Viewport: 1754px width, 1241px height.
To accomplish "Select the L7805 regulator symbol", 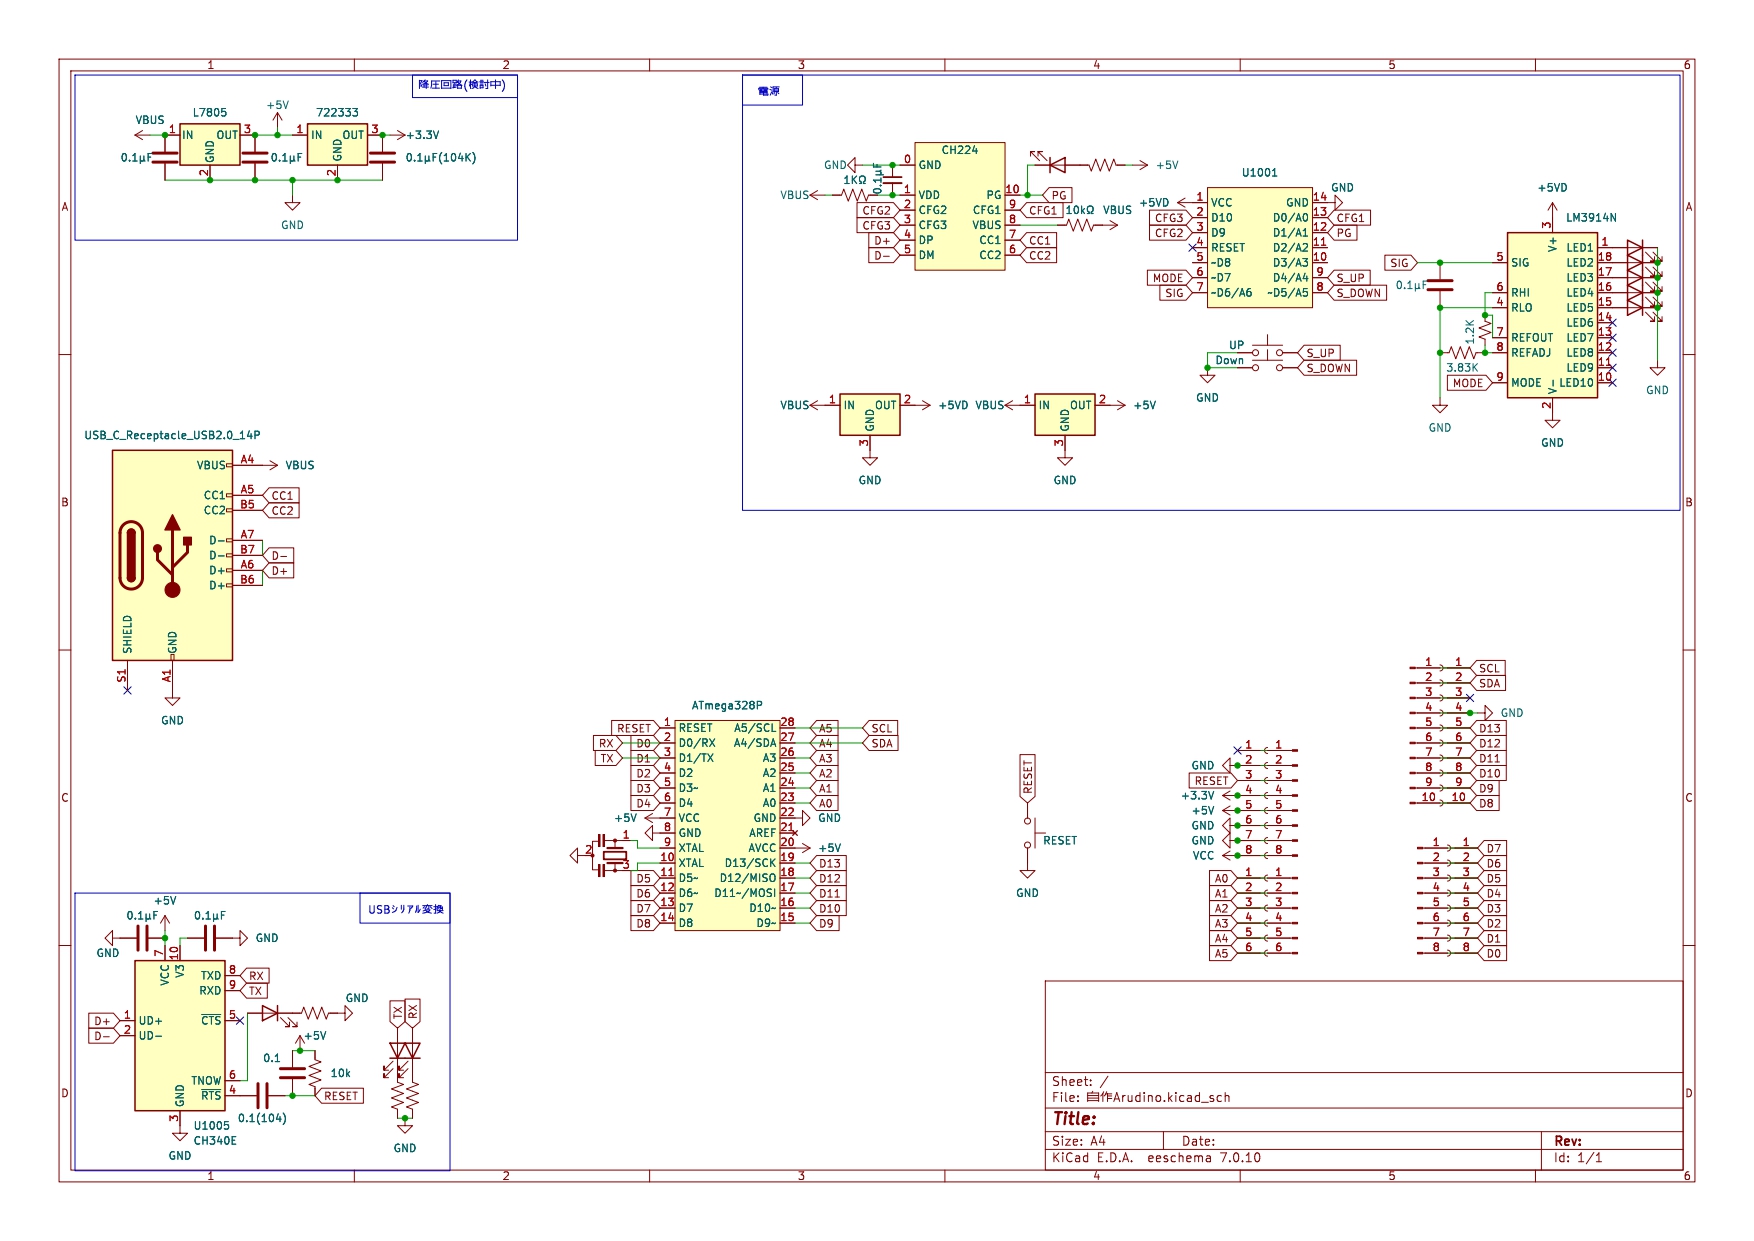I will pyautogui.click(x=209, y=145).
